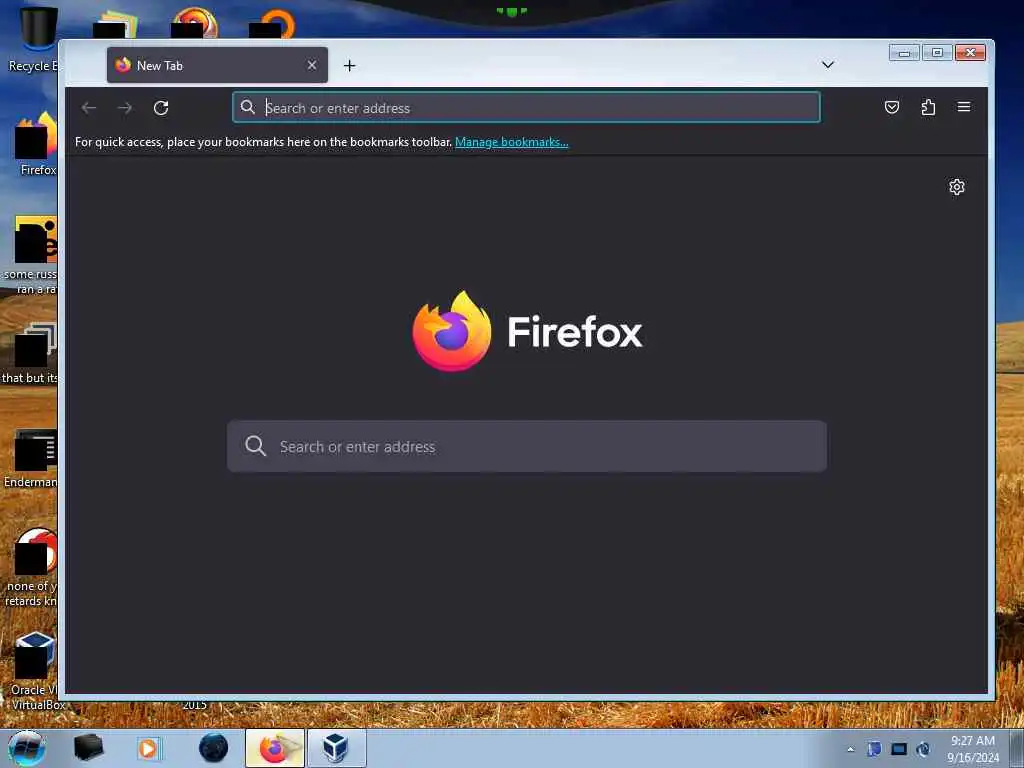1024x768 pixels.
Task: Minimize the Firefox window
Action: tap(904, 52)
